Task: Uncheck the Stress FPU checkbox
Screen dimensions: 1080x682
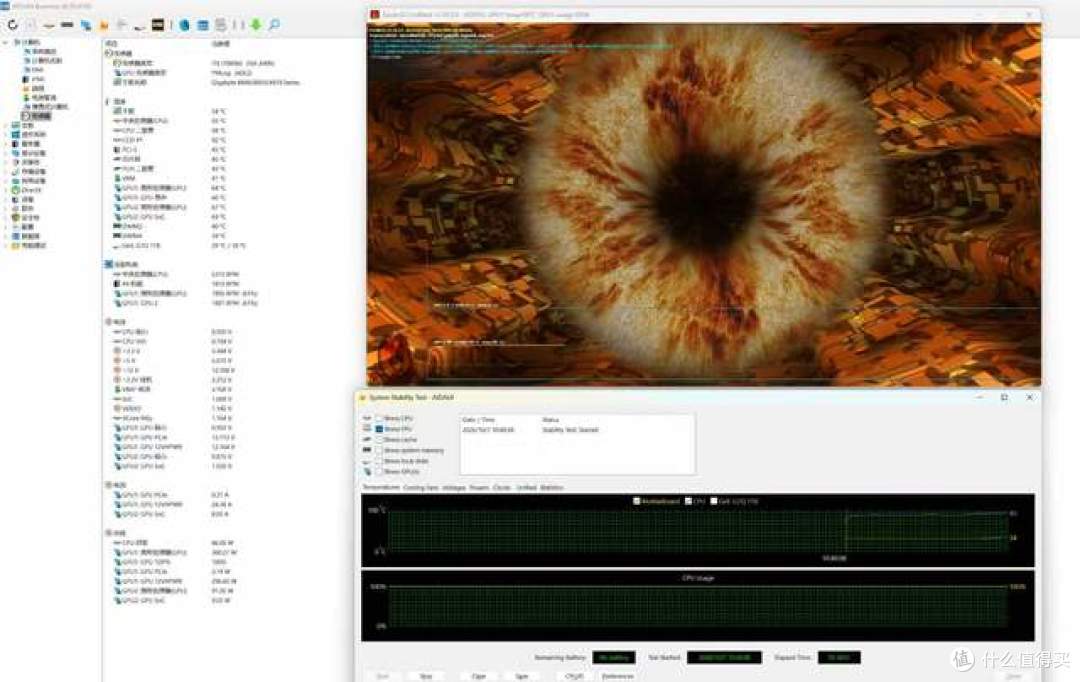Action: (379, 428)
